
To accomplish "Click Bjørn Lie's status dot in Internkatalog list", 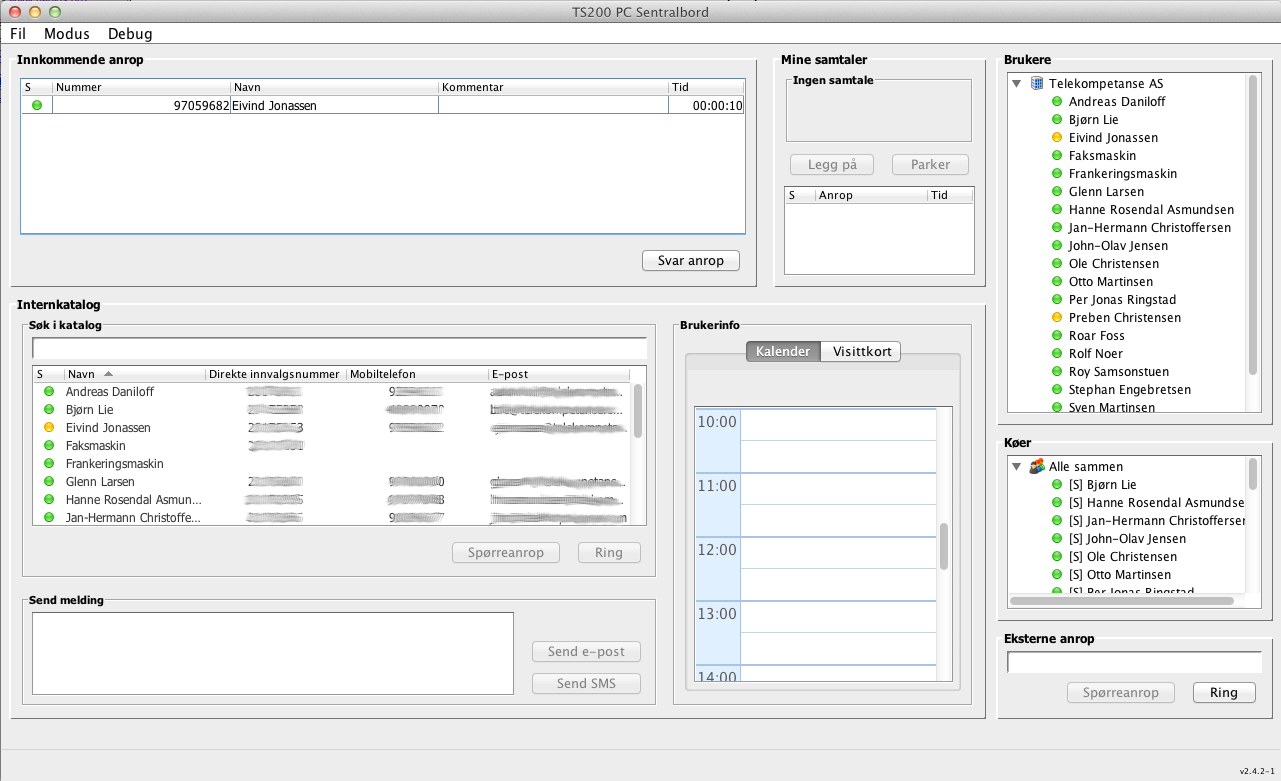I will pos(48,409).
